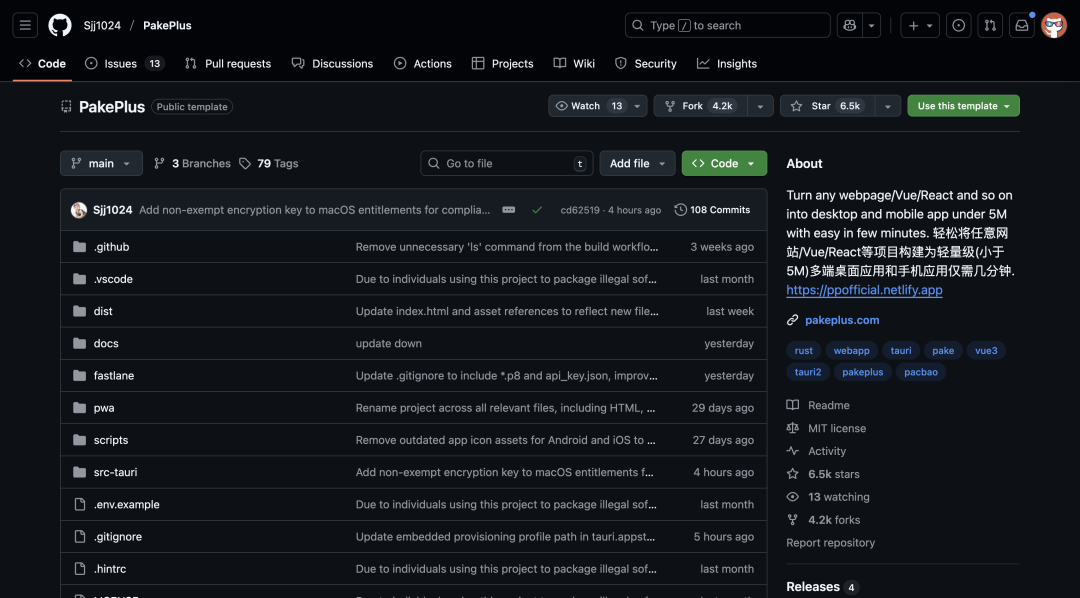Screen dimensions: 1080x598
Task: Open the src-tauri folder icon
Action: 79,472
